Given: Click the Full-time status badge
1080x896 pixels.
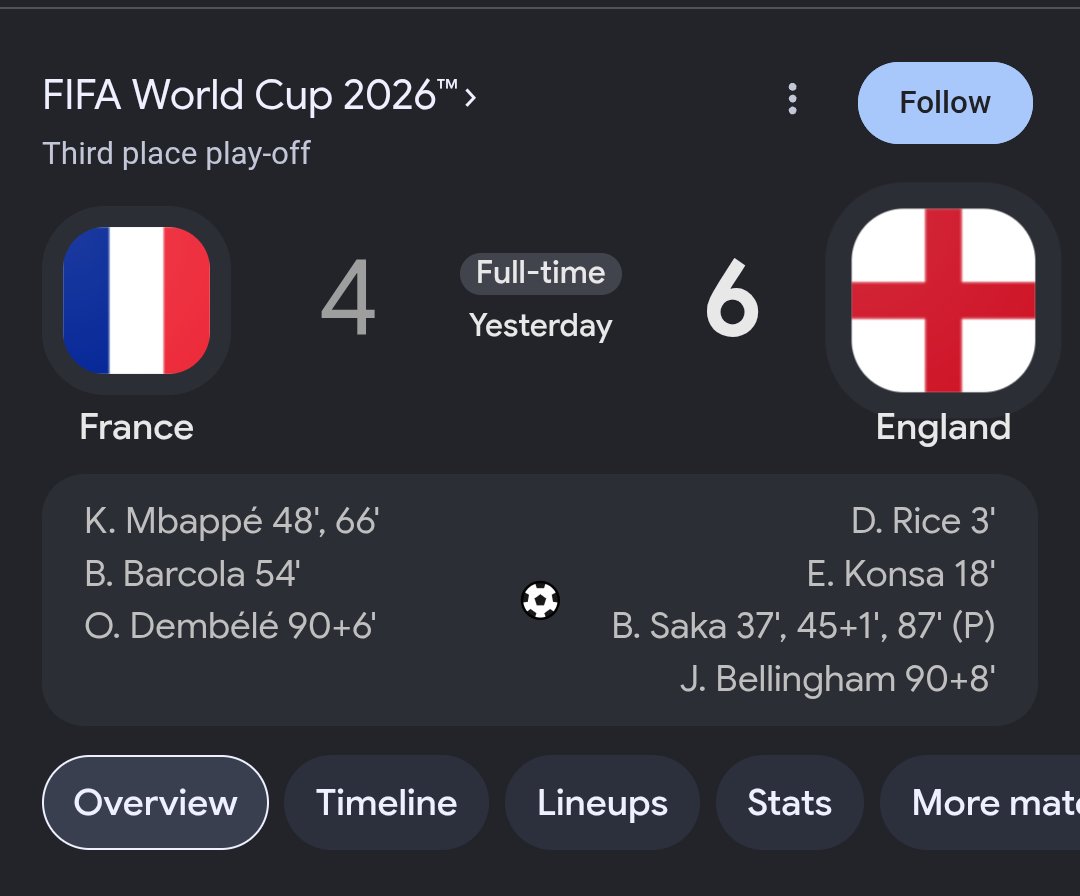Looking at the screenshot, I should coord(541,273).
